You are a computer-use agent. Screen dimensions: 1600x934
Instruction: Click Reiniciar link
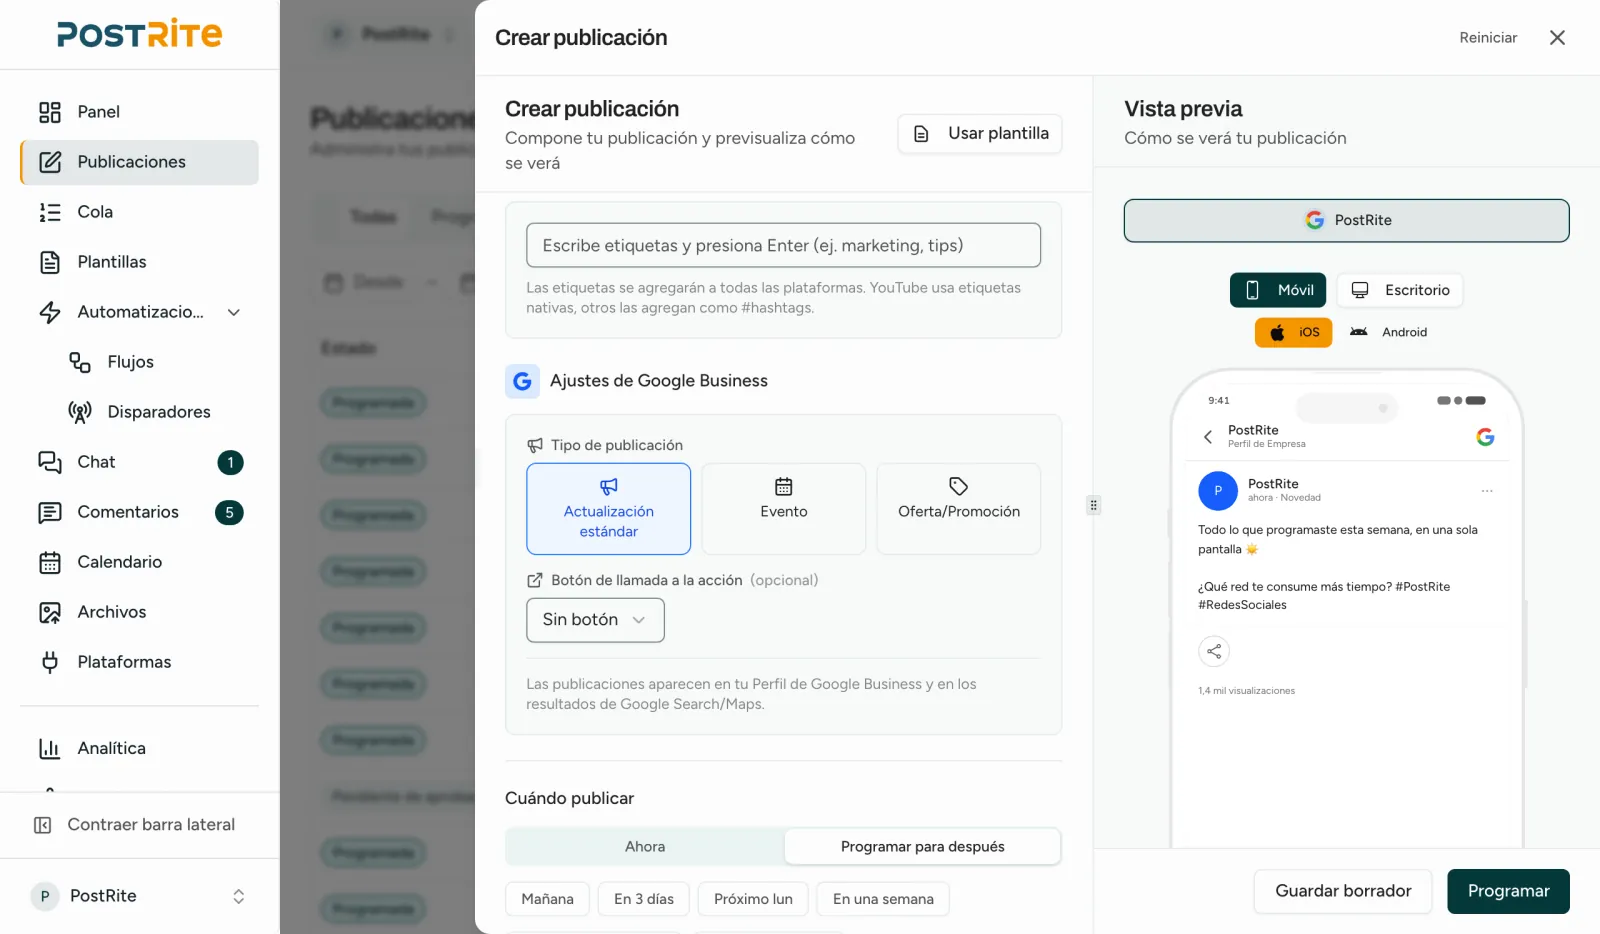point(1488,38)
